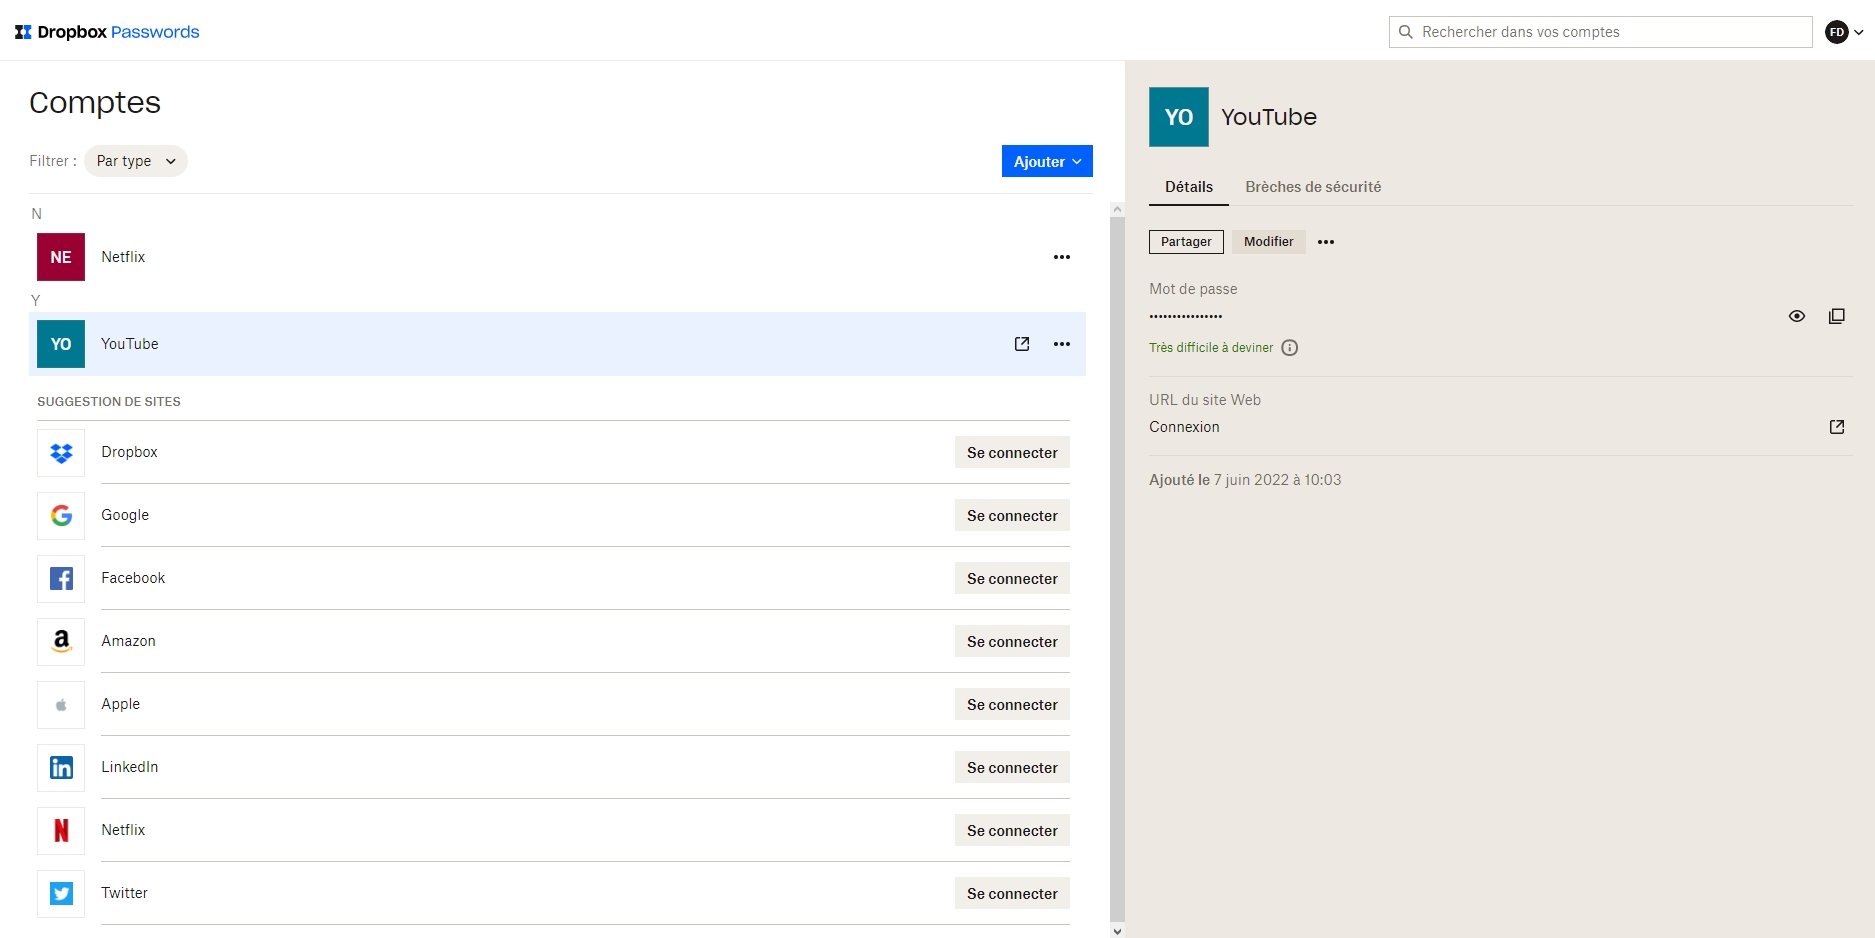Viewport: 1875px width, 938px height.
Task: Open YouTube via the external link icon
Action: point(1021,344)
